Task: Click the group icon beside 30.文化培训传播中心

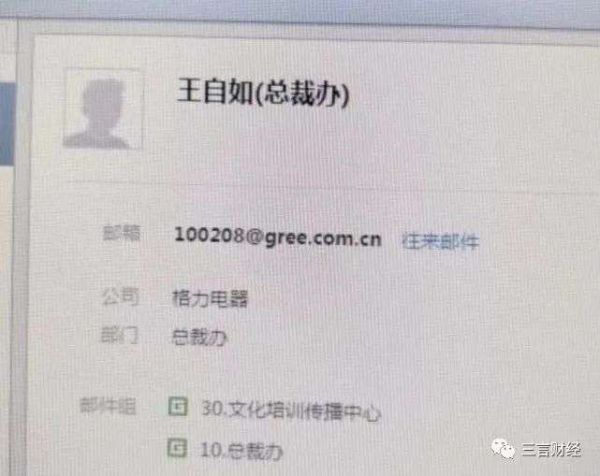Action: pos(178,406)
